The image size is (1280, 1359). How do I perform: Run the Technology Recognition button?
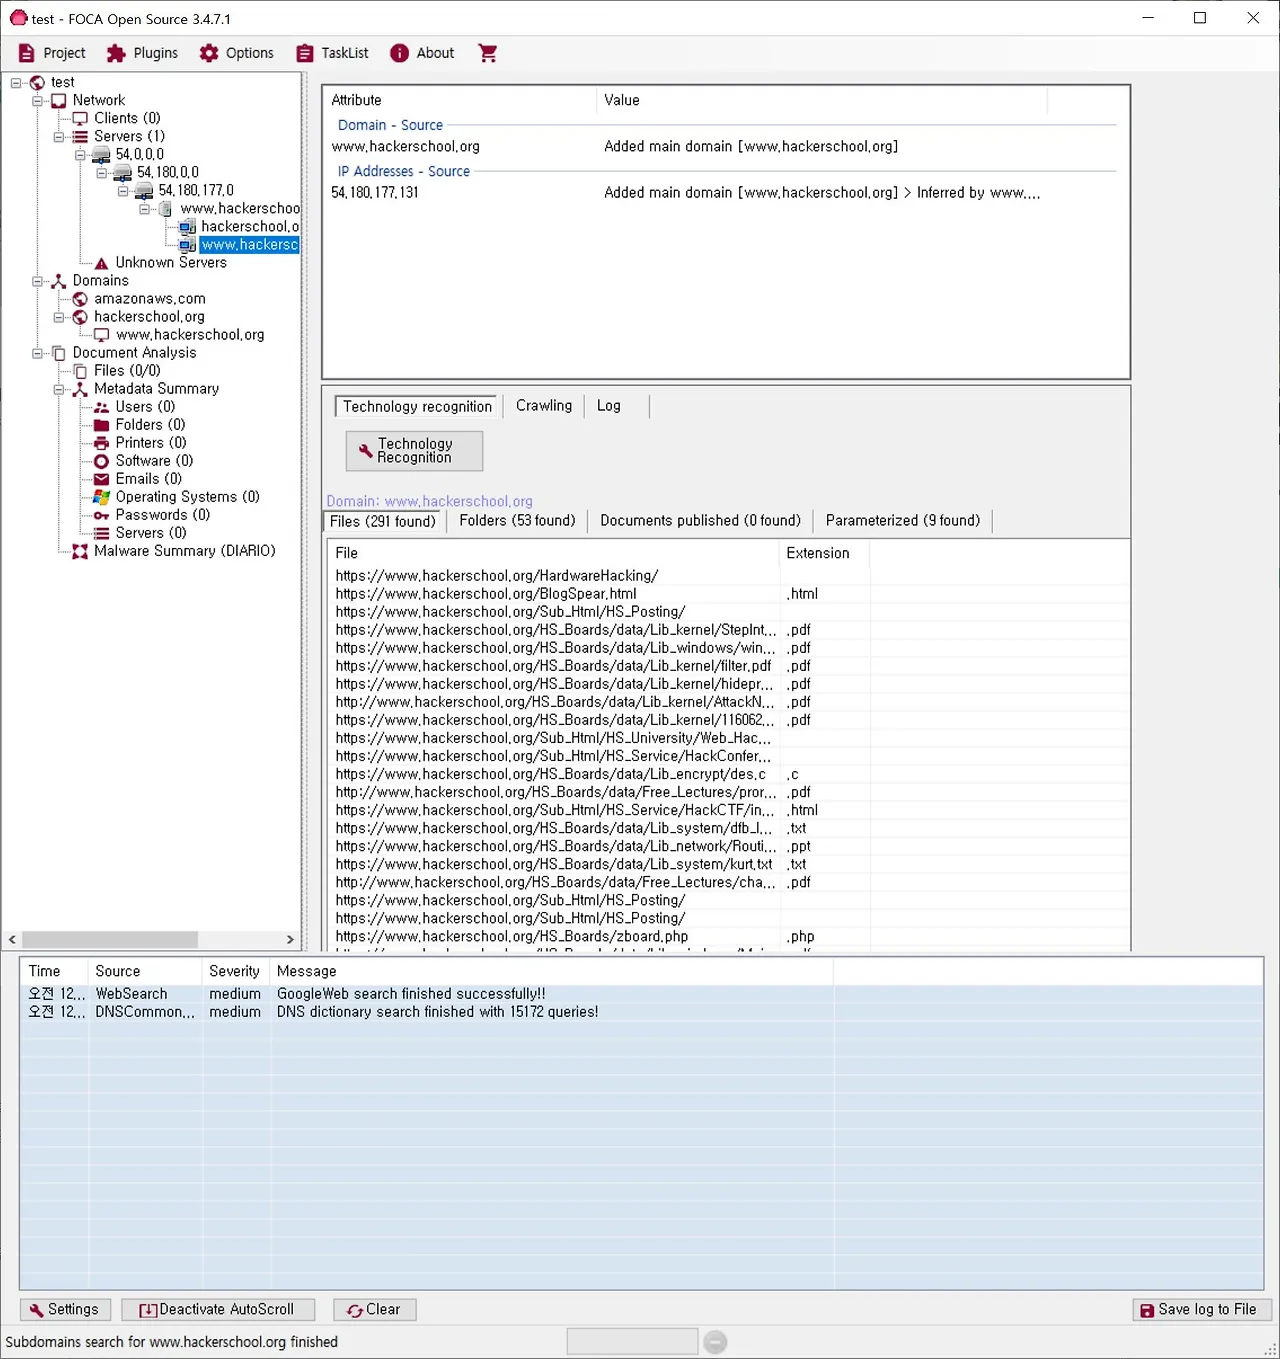pyautogui.click(x=414, y=451)
